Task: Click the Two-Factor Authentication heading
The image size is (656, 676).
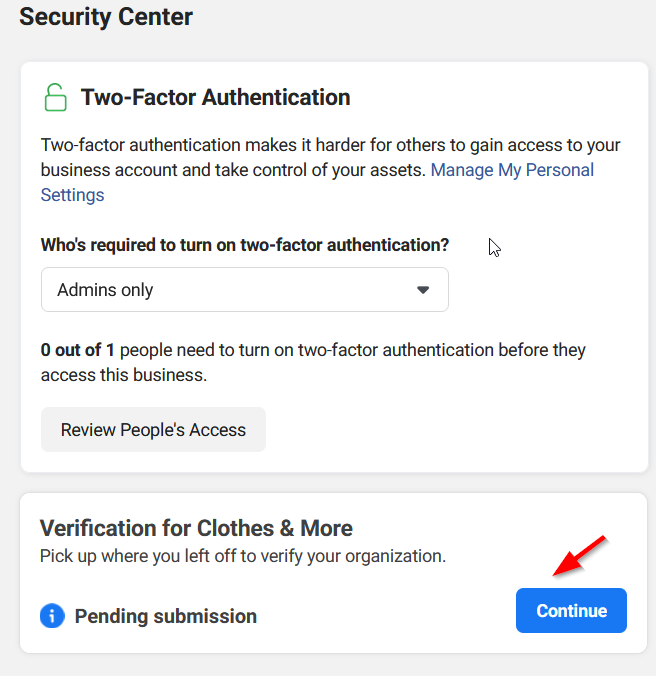Action: tap(216, 97)
